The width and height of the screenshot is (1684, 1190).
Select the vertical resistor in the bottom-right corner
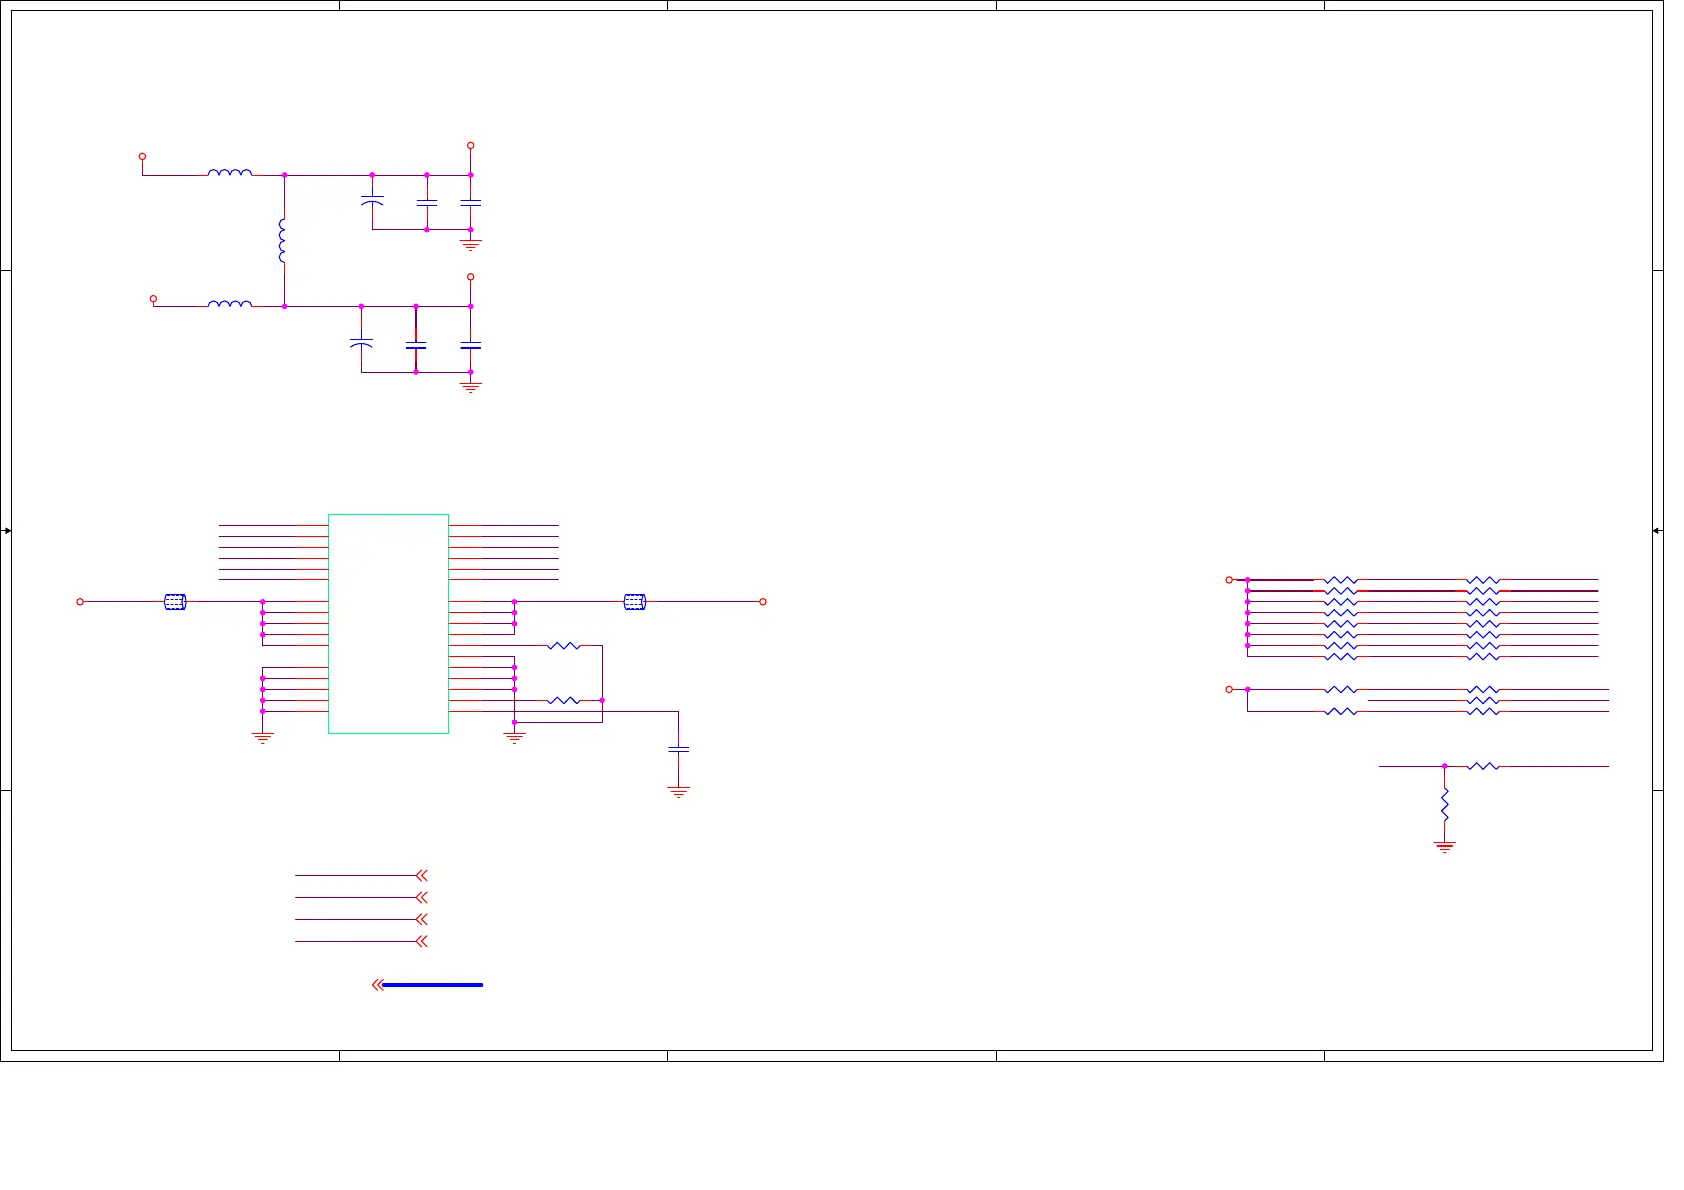pyautogui.click(x=1444, y=804)
